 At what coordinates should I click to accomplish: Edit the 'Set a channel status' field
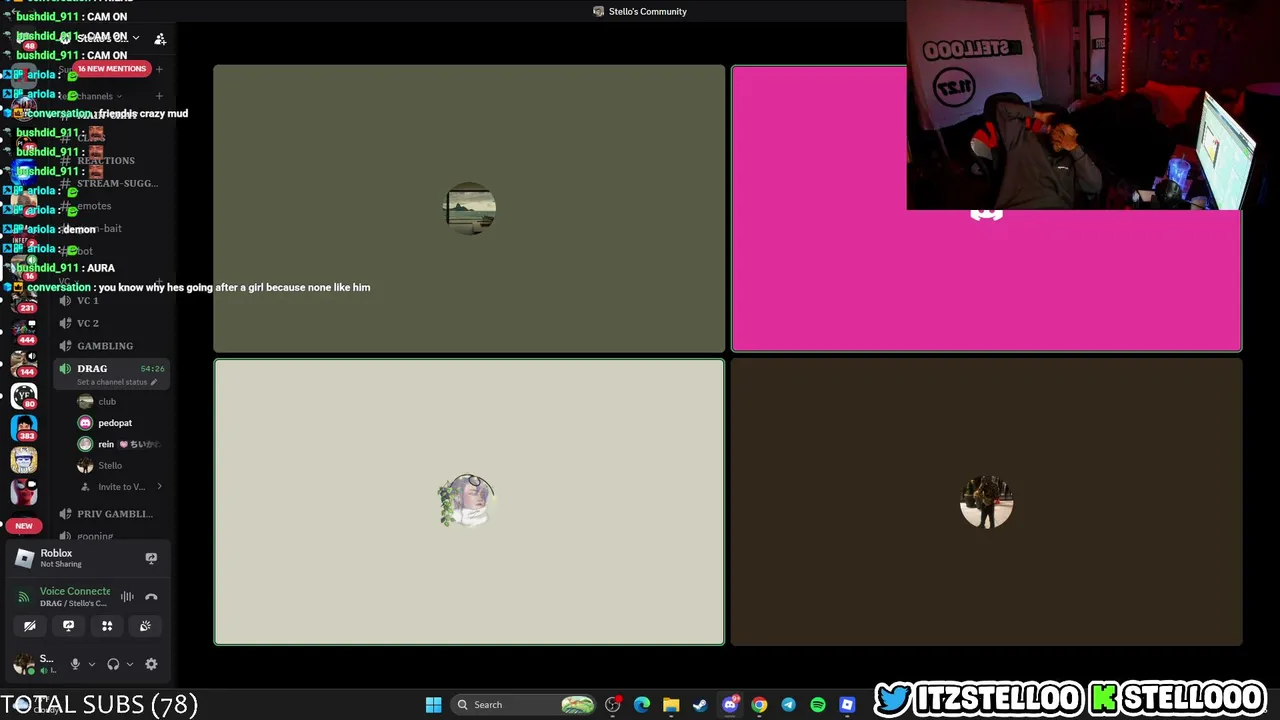click(117, 382)
